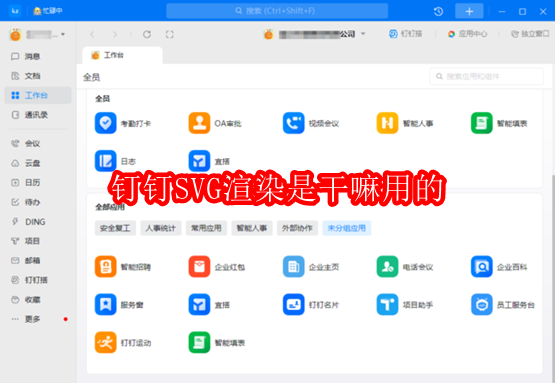Open 日历 calendar in sidebar

point(38,182)
